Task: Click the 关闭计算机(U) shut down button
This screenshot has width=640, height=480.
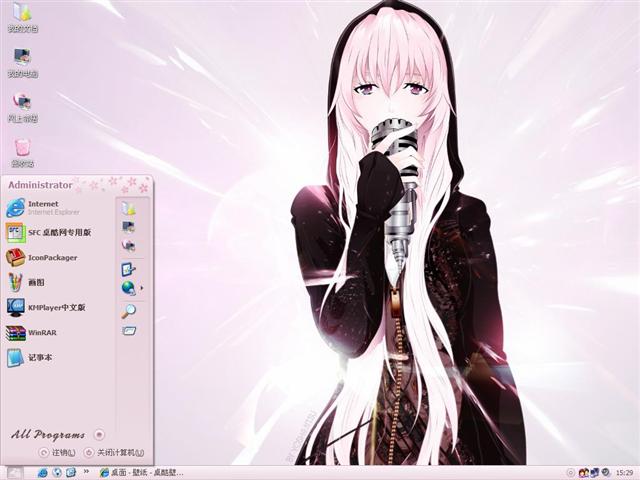Action: [x=114, y=452]
